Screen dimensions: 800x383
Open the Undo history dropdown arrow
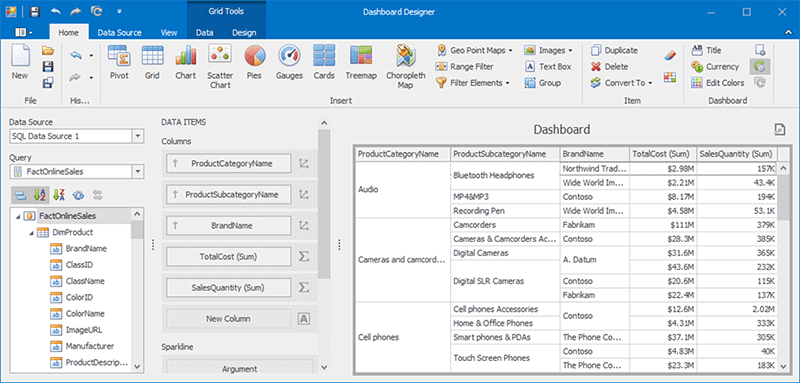(91, 55)
